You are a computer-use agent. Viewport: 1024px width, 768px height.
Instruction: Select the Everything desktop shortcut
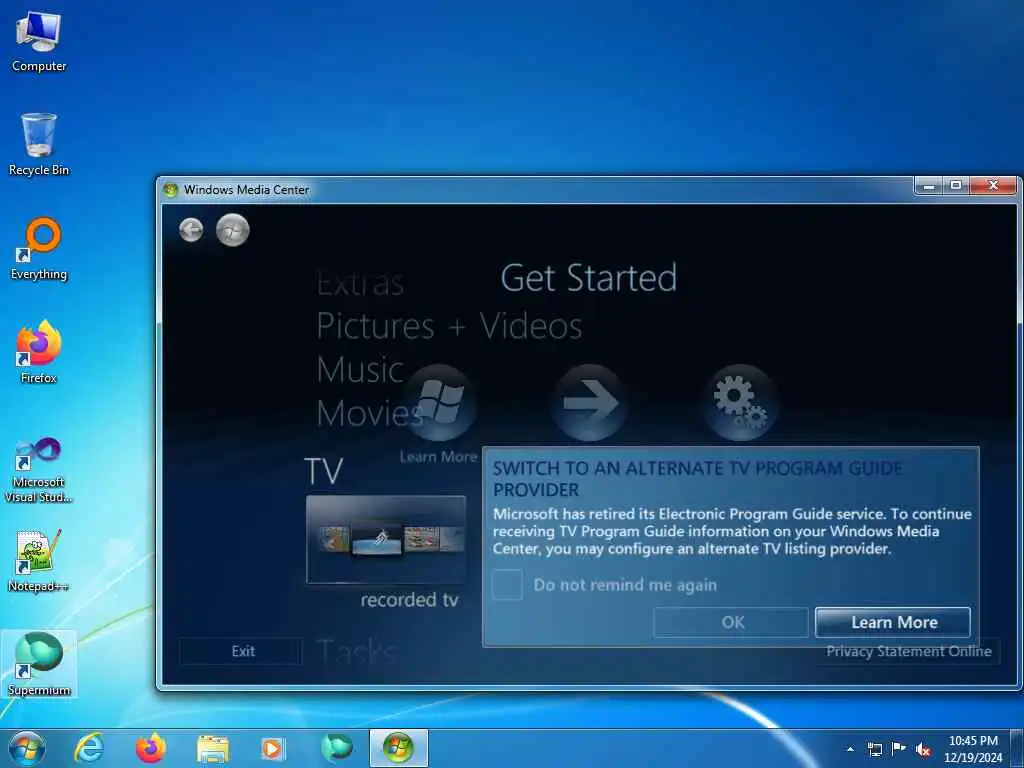tap(39, 249)
